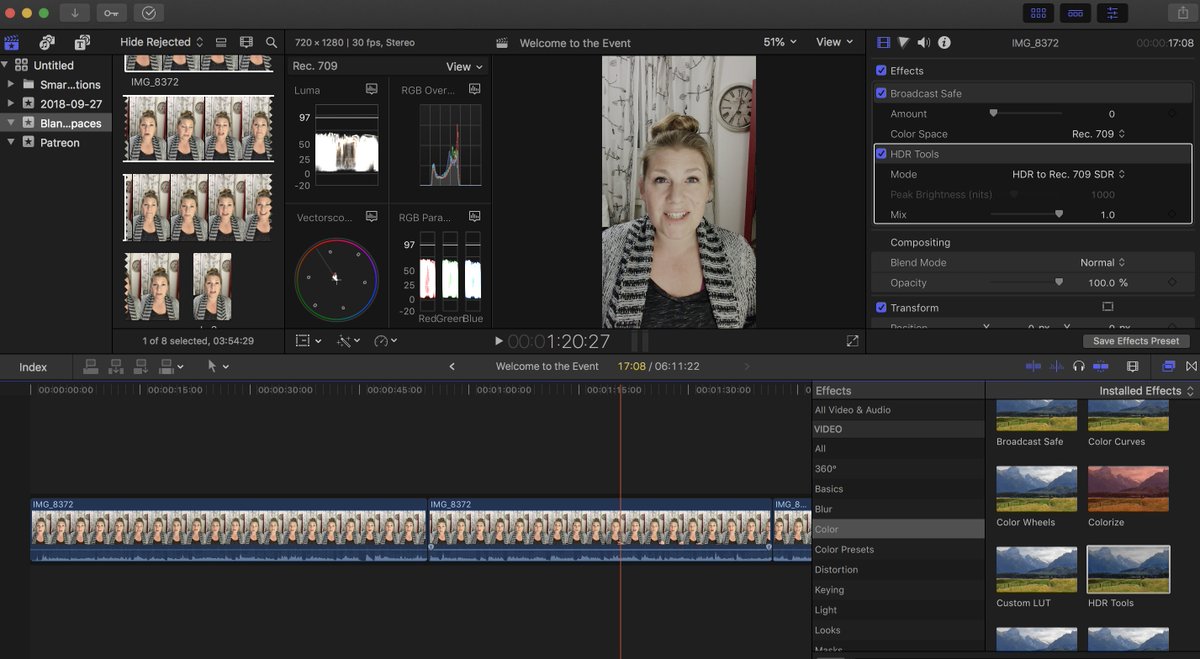This screenshot has width=1200, height=659.
Task: Open the Hide Rejected filter dropdown
Action: 162,42
